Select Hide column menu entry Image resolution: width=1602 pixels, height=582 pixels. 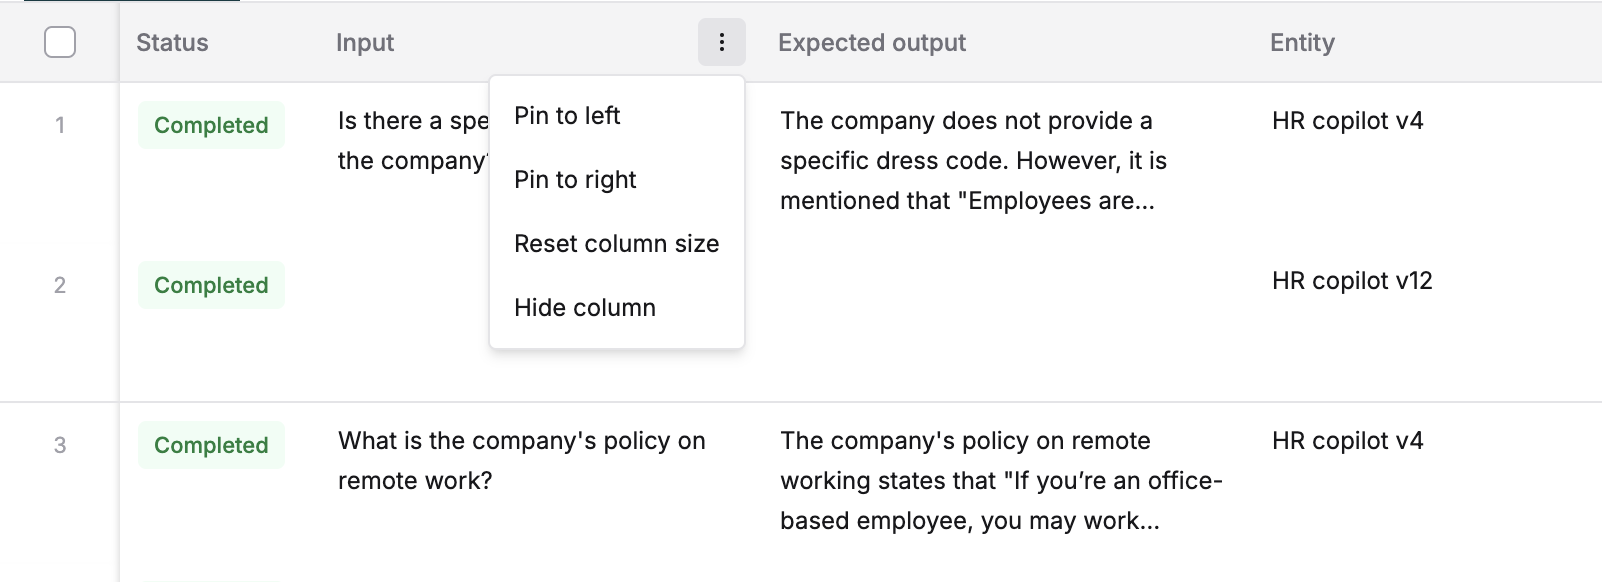585,308
